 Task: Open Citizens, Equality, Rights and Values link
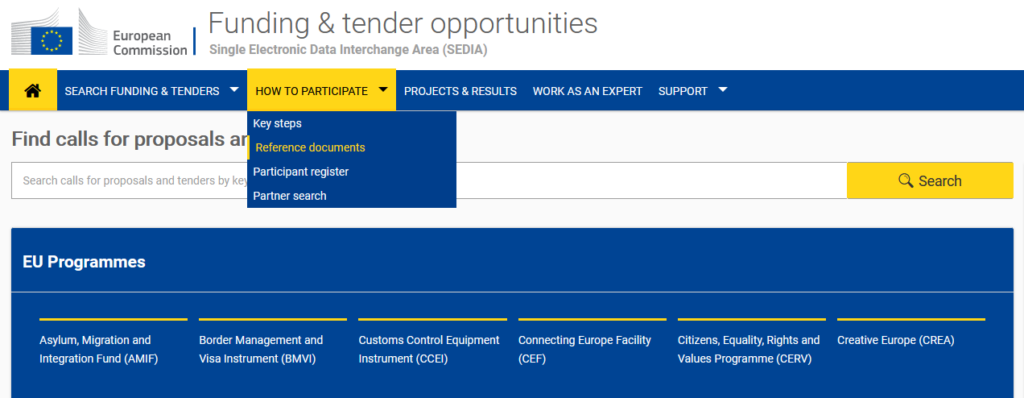click(x=748, y=350)
